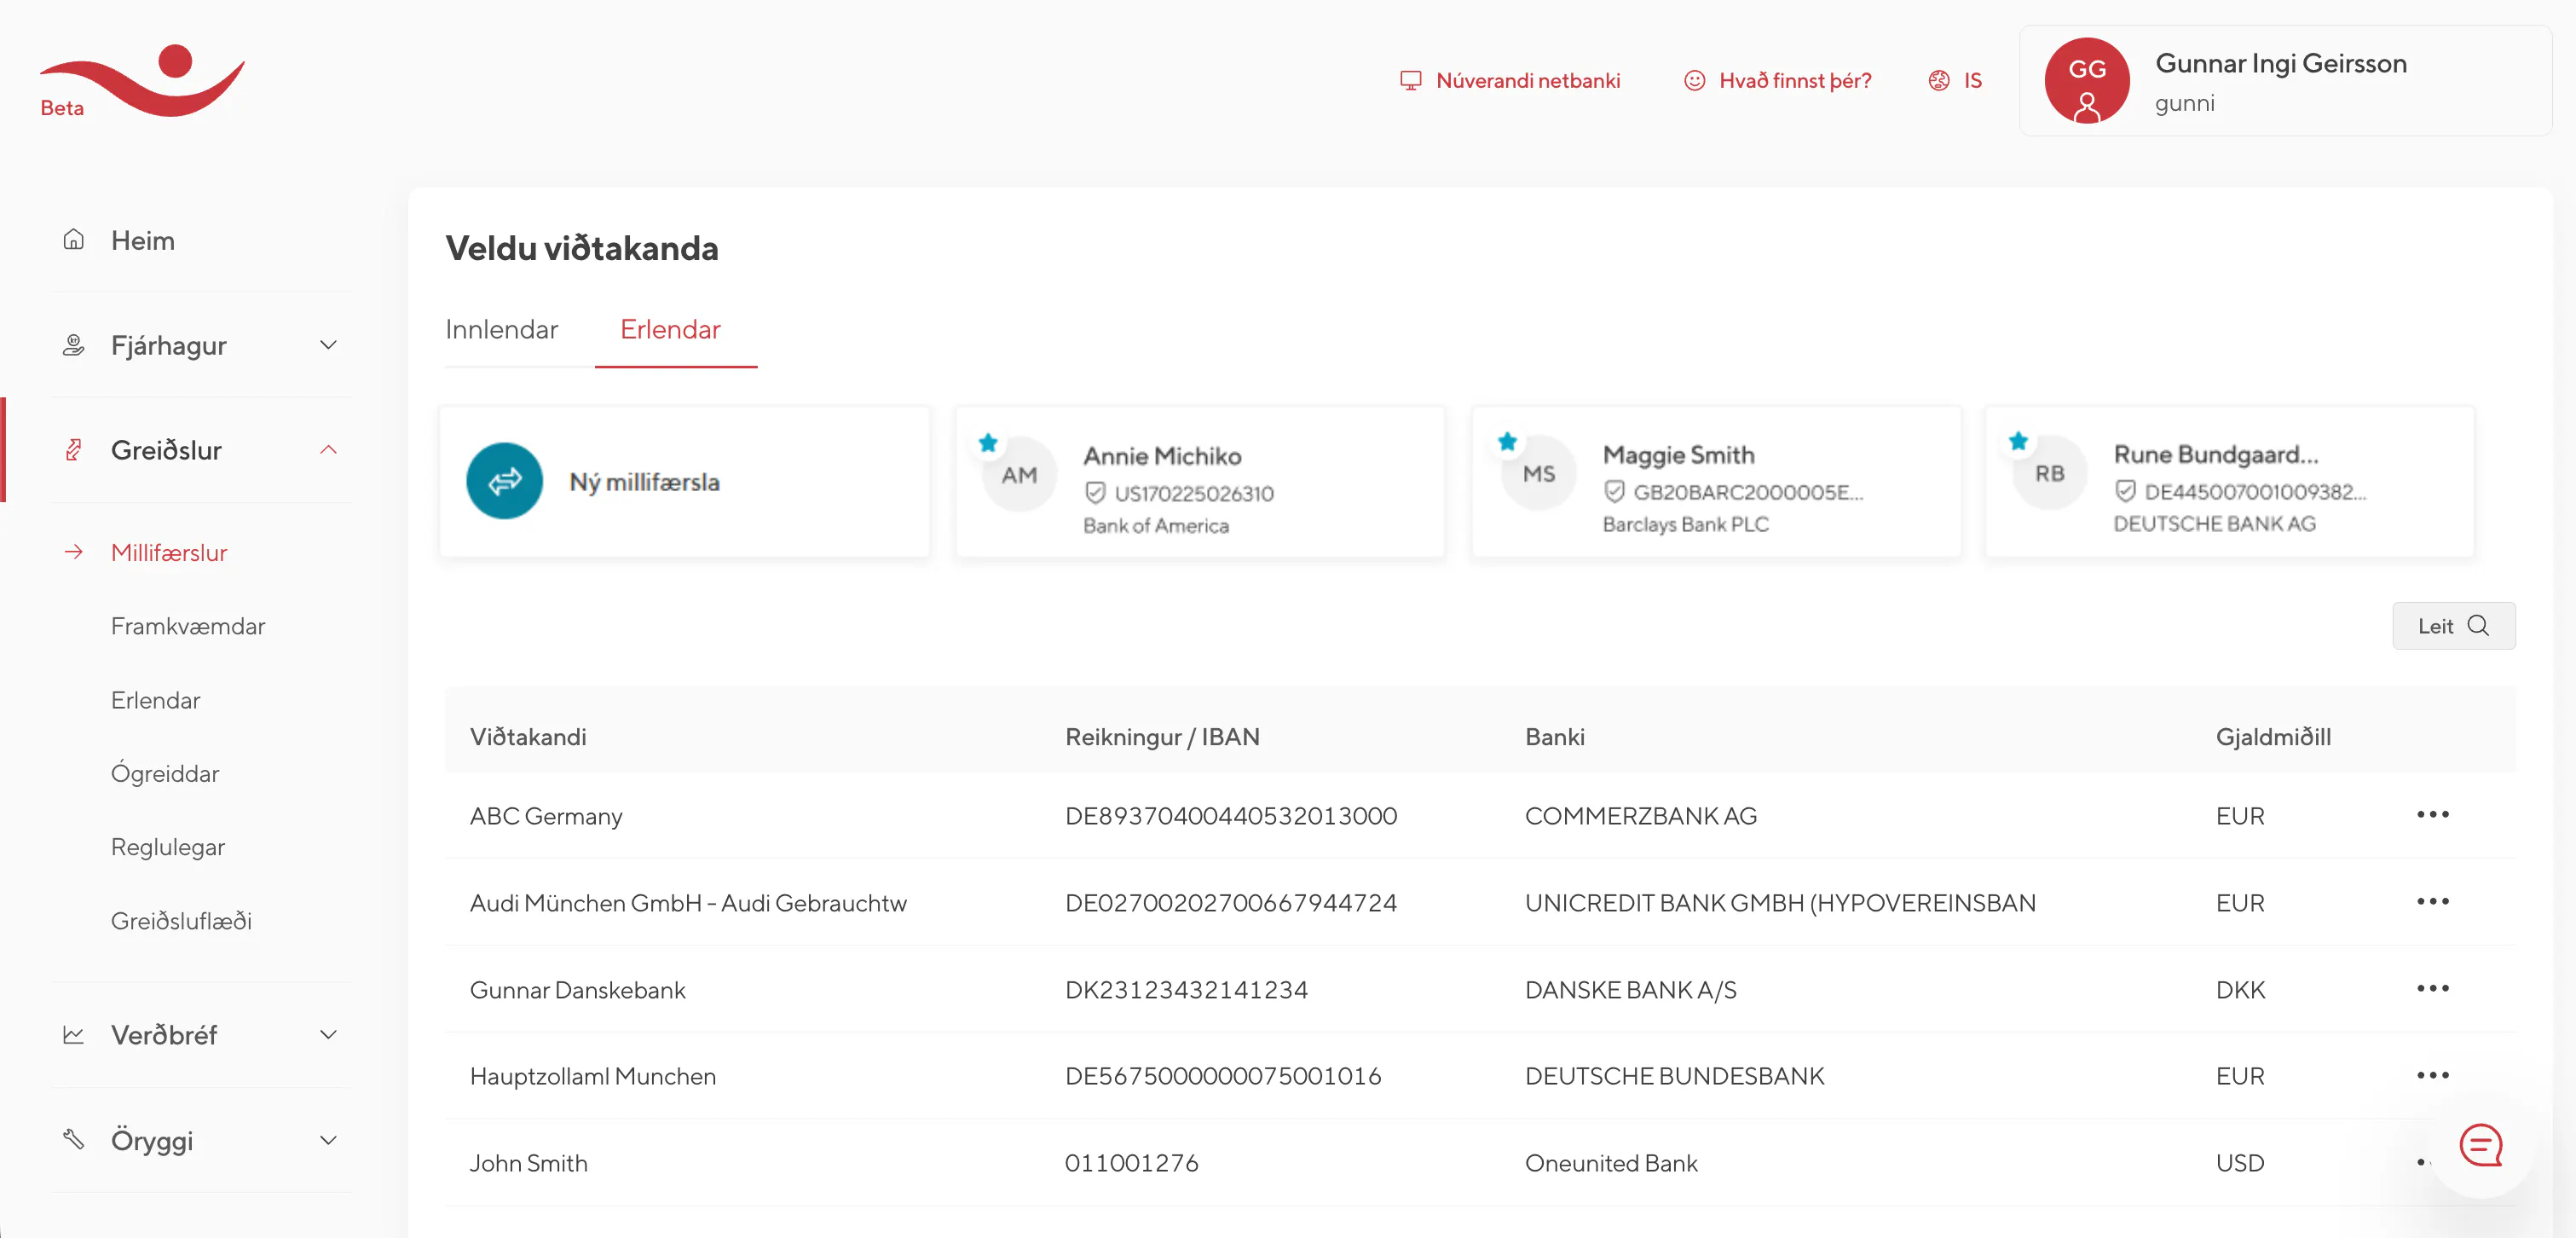2576x1238 pixels.
Task: Open the chat support bubble icon
Action: tap(2480, 1145)
